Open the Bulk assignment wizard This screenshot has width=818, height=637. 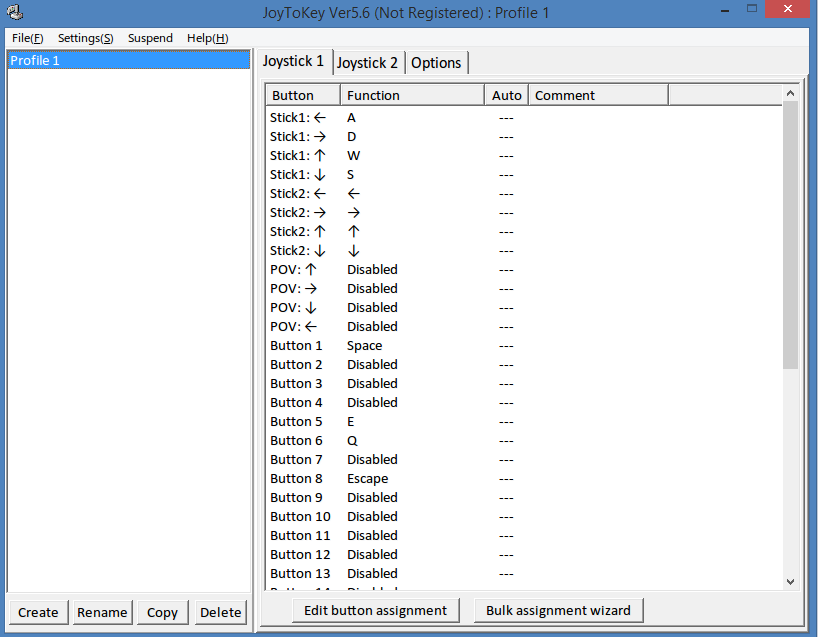point(558,610)
